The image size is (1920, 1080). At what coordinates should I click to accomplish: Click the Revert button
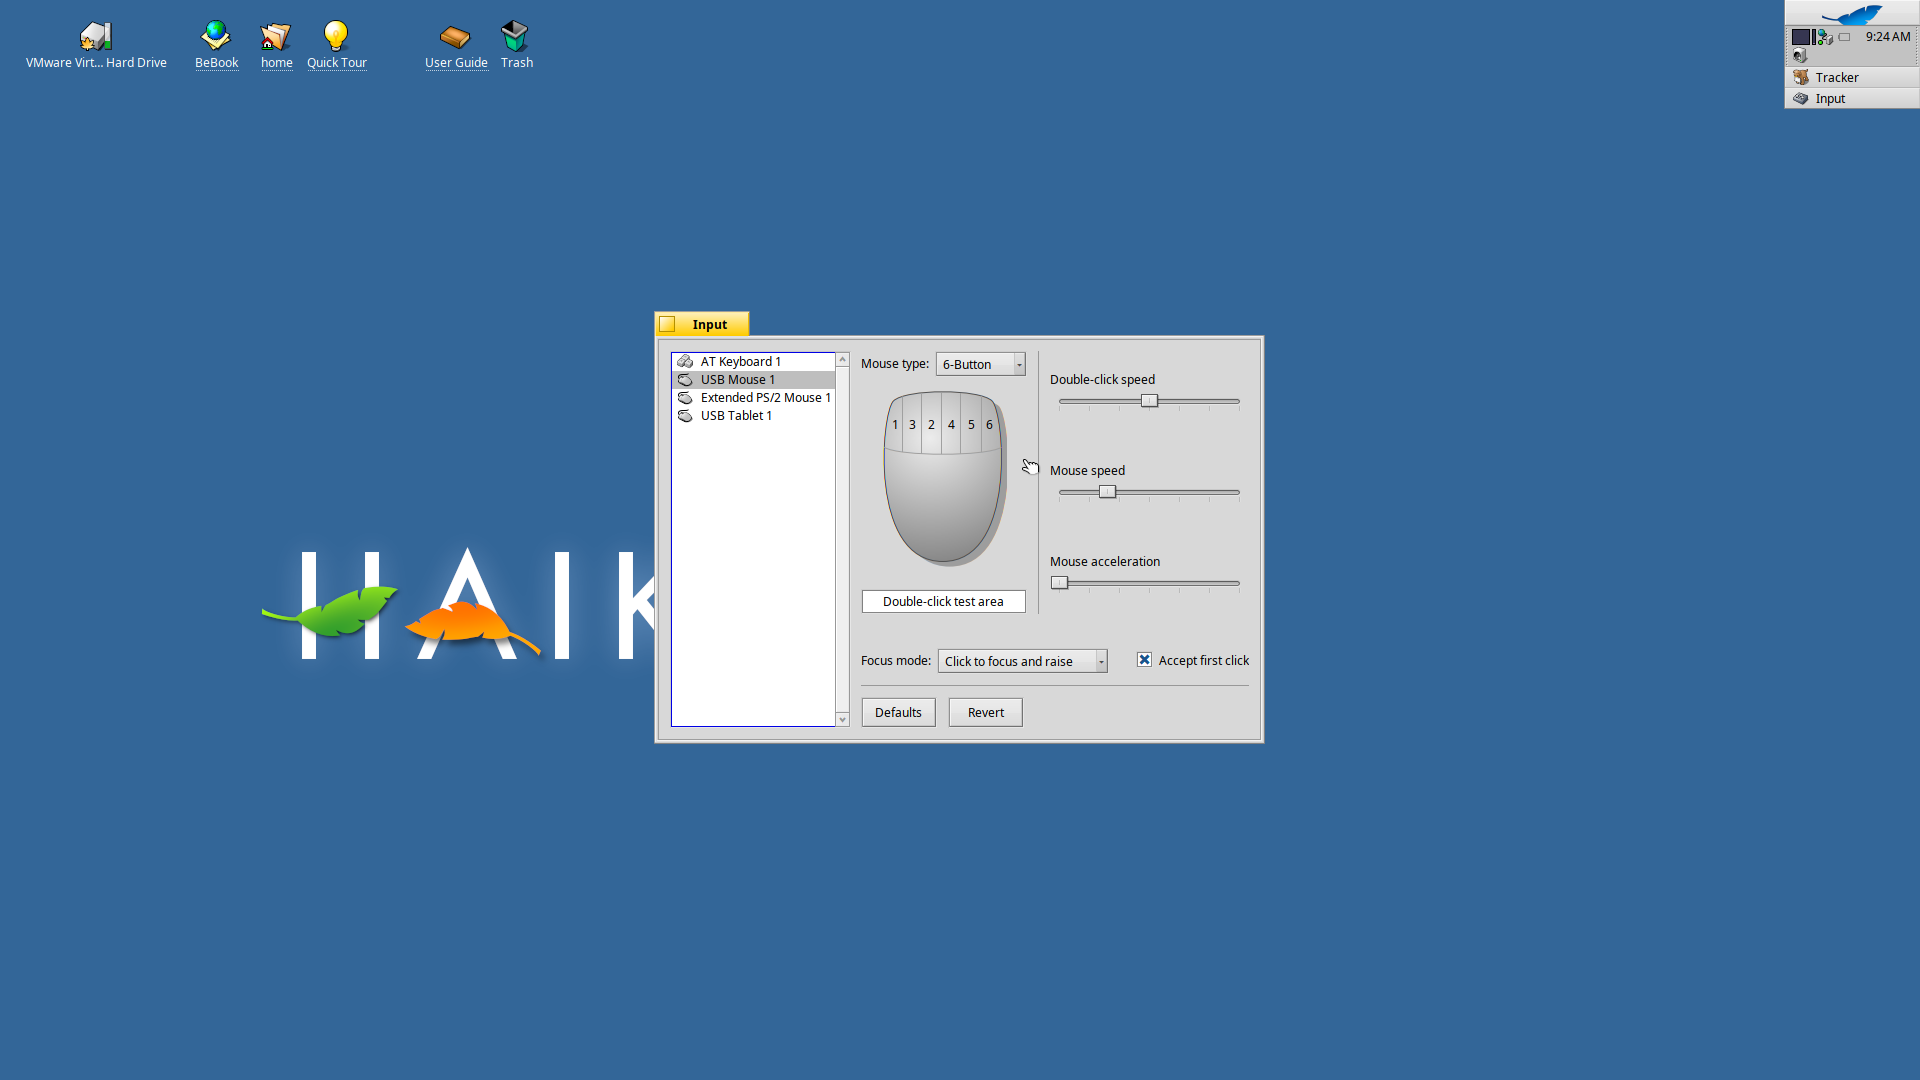(985, 712)
